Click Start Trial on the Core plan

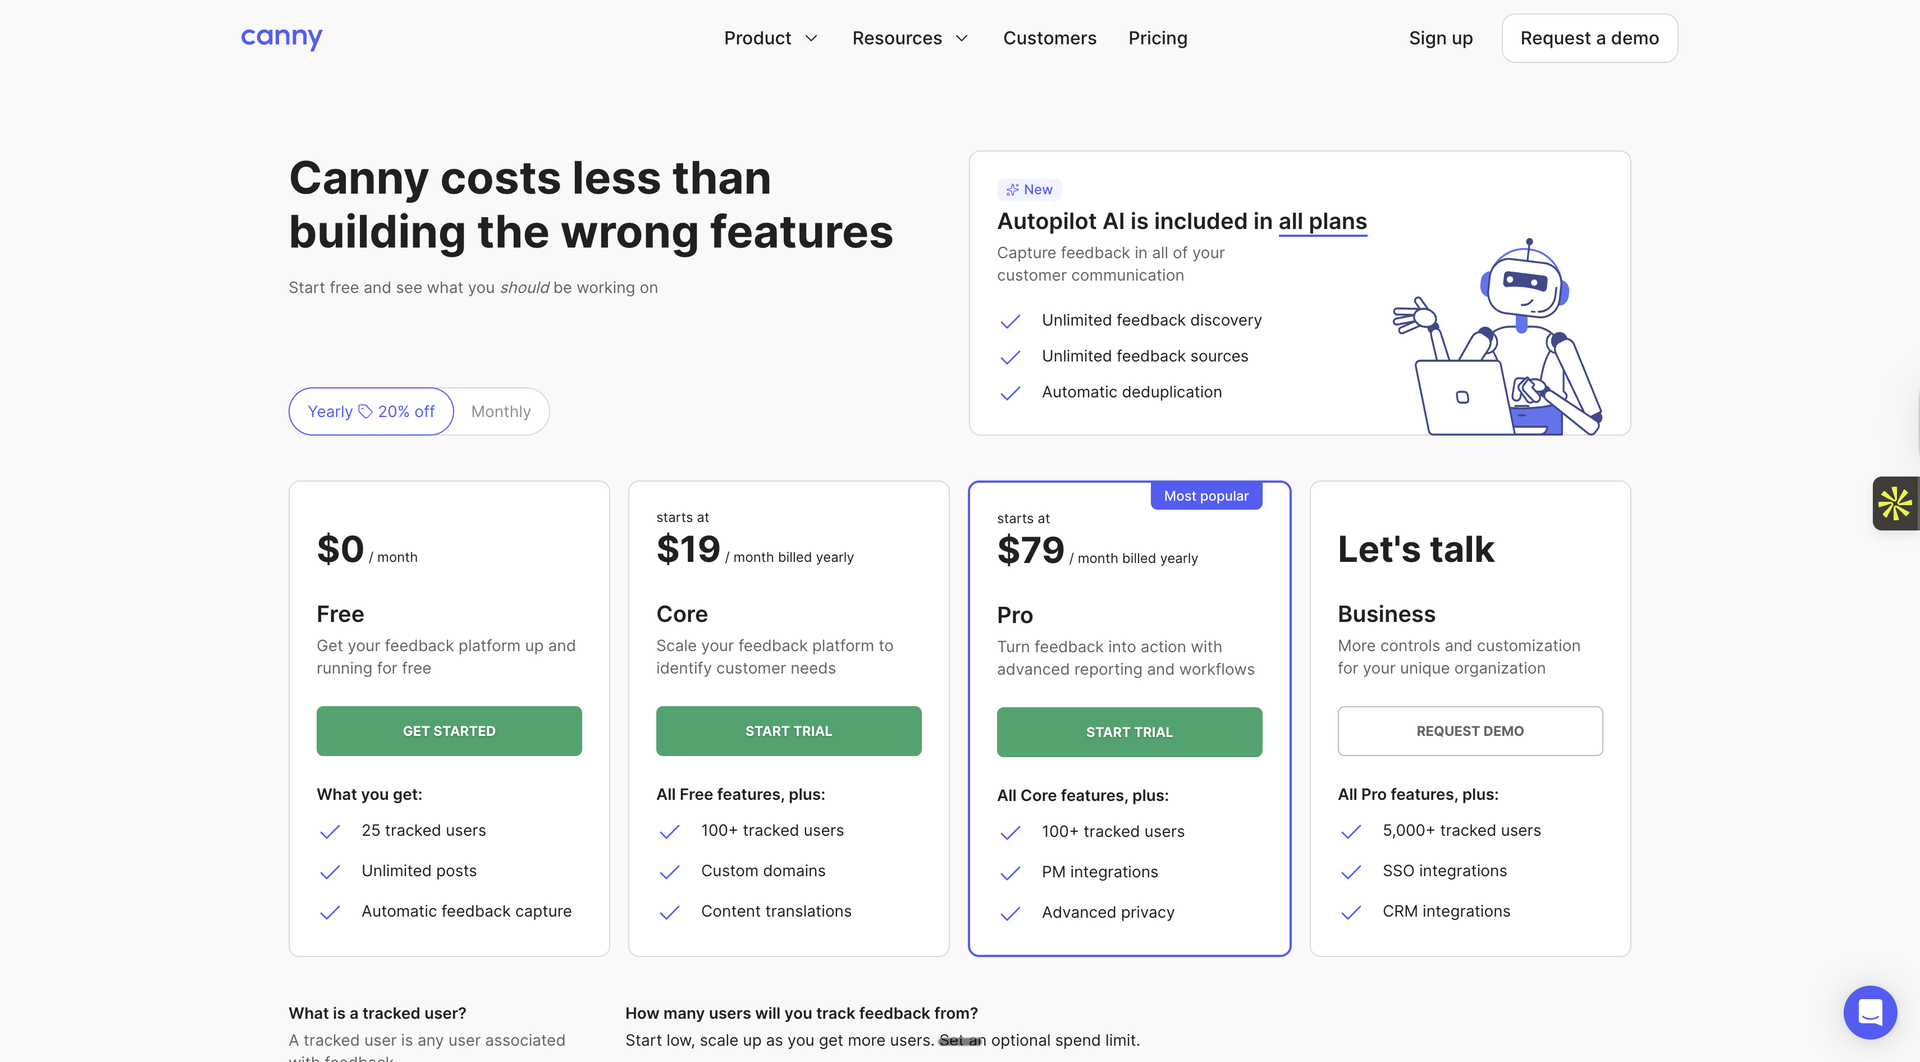(x=788, y=731)
